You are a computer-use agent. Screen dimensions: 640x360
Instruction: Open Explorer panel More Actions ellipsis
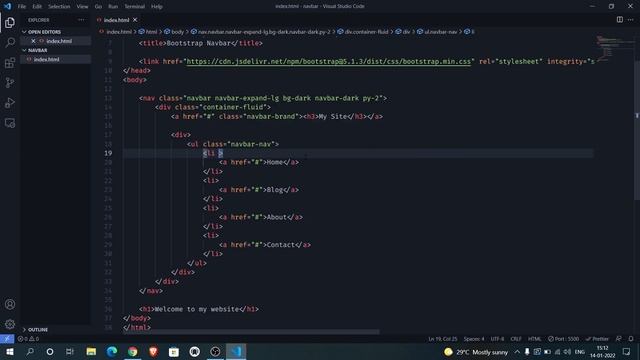81,20
